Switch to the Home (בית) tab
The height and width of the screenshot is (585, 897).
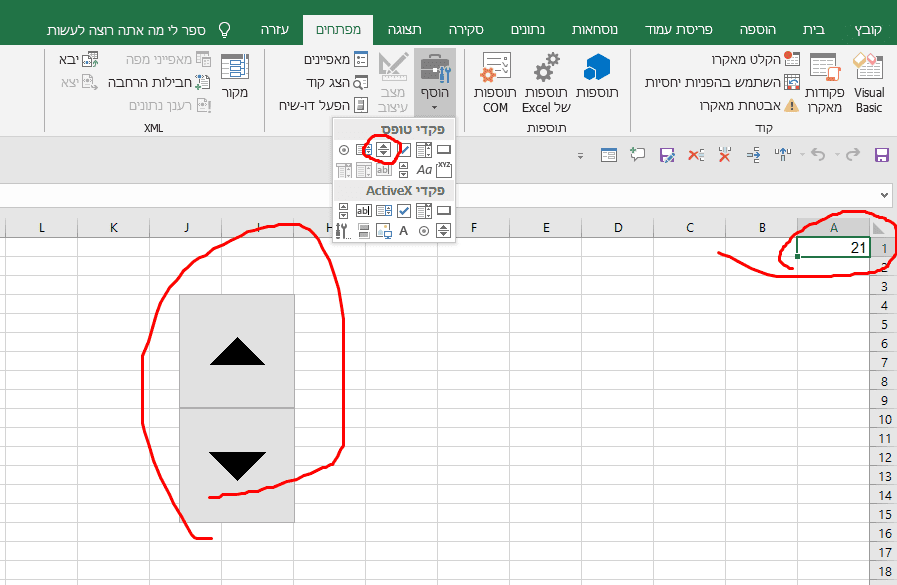click(813, 30)
